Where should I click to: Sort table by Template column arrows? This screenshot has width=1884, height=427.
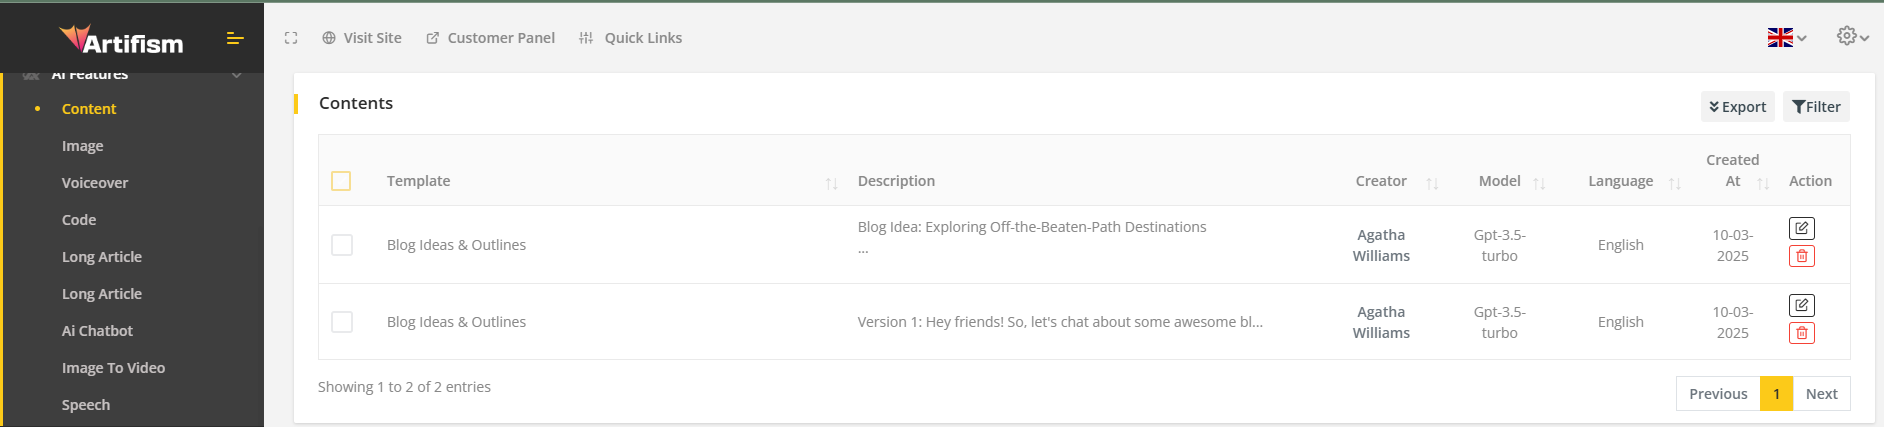(x=831, y=183)
